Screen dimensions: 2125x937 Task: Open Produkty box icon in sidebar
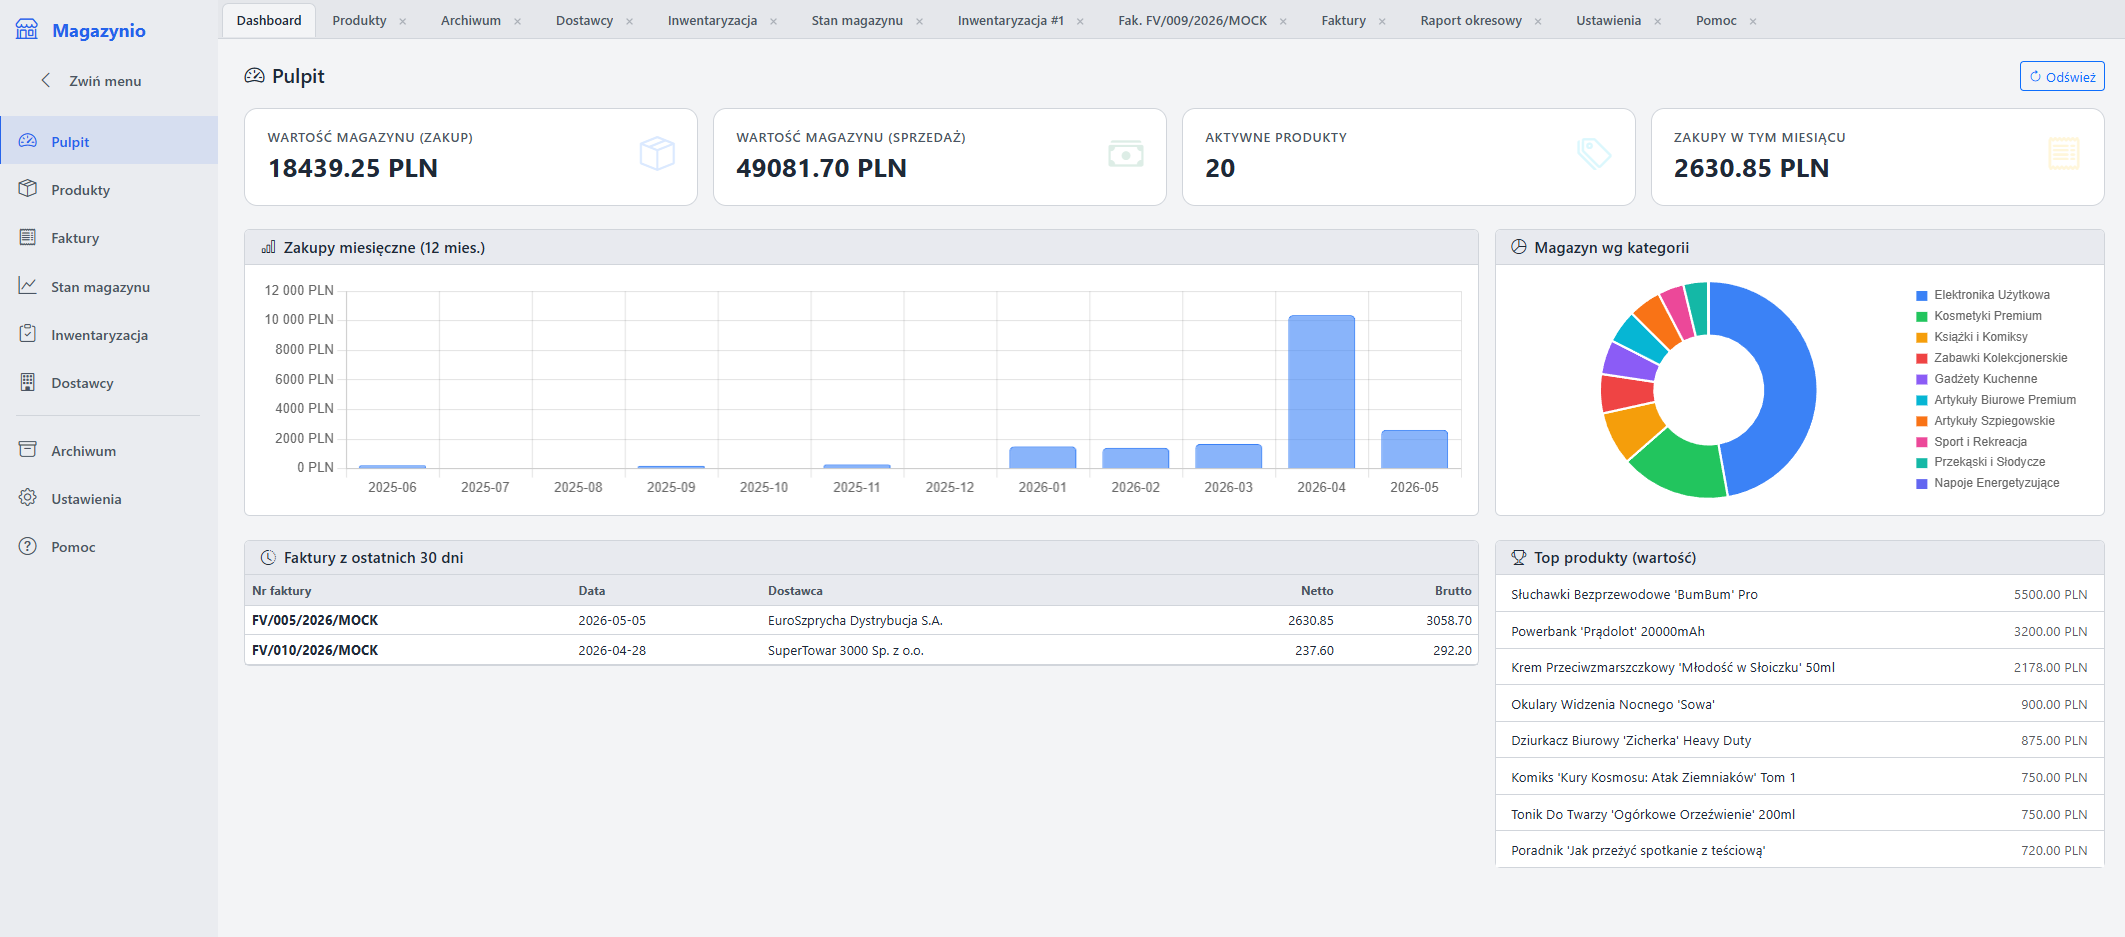(x=28, y=189)
